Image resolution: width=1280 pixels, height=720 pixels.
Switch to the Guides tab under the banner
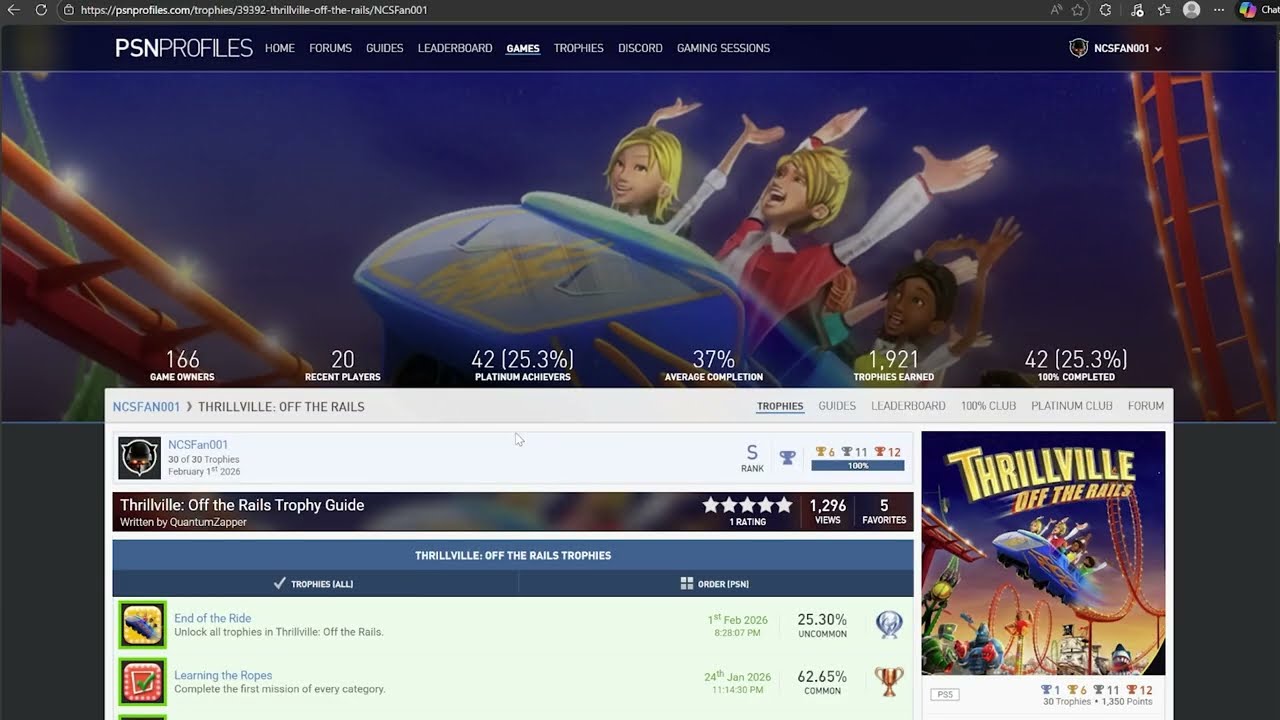(x=837, y=406)
